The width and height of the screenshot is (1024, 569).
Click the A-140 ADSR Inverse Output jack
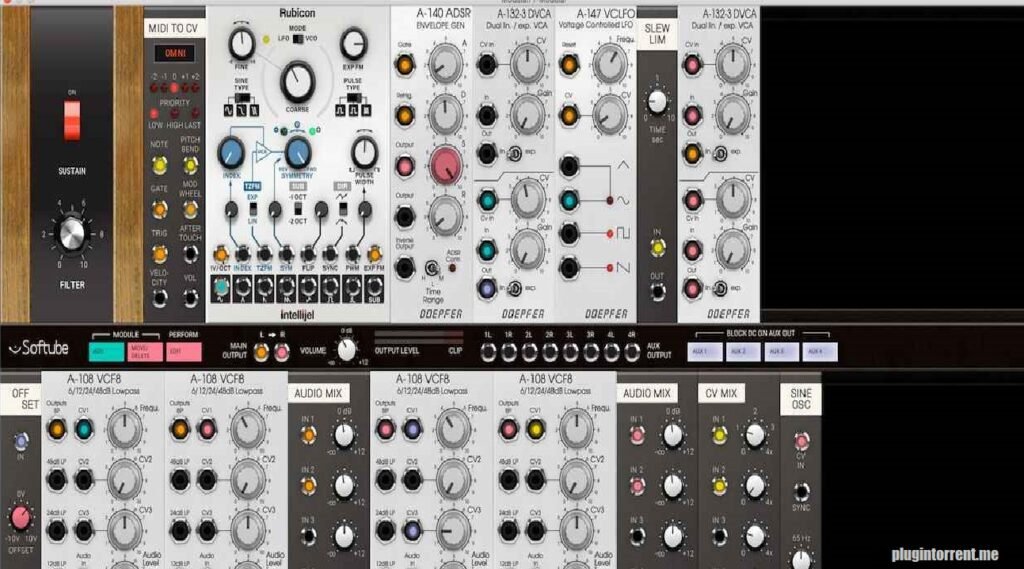[x=404, y=267]
